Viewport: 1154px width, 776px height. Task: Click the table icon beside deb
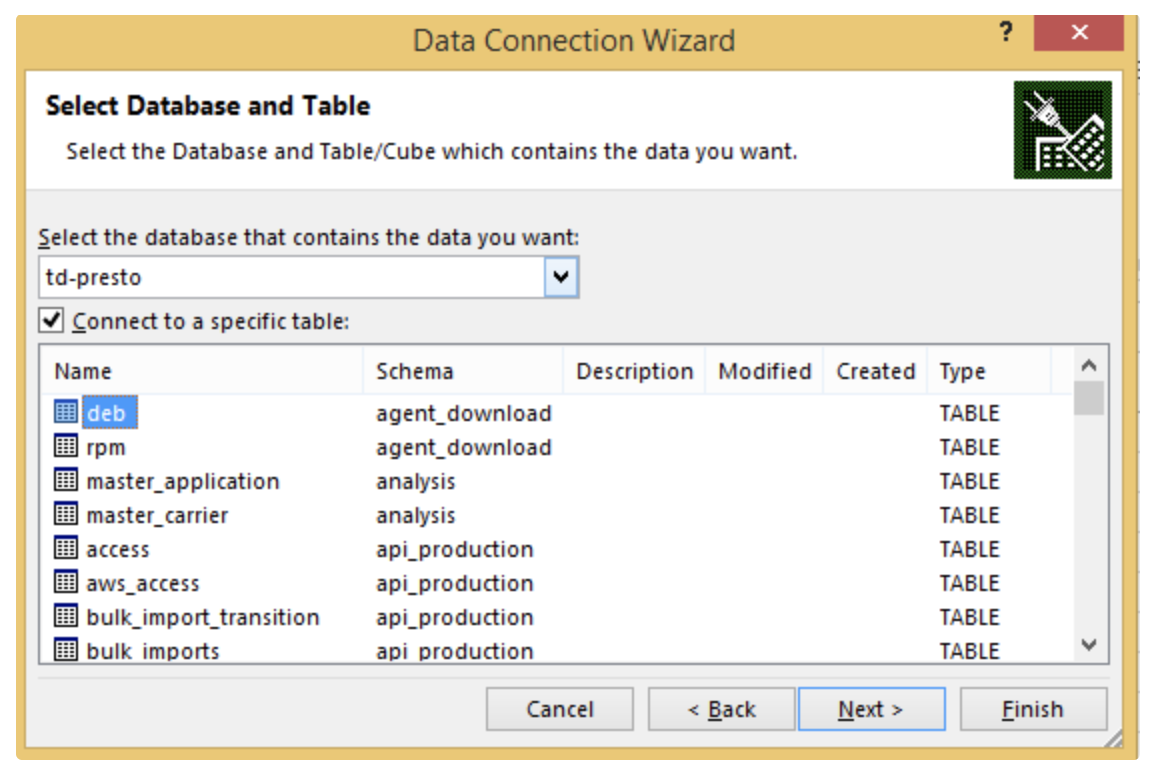pyautogui.click(x=66, y=412)
